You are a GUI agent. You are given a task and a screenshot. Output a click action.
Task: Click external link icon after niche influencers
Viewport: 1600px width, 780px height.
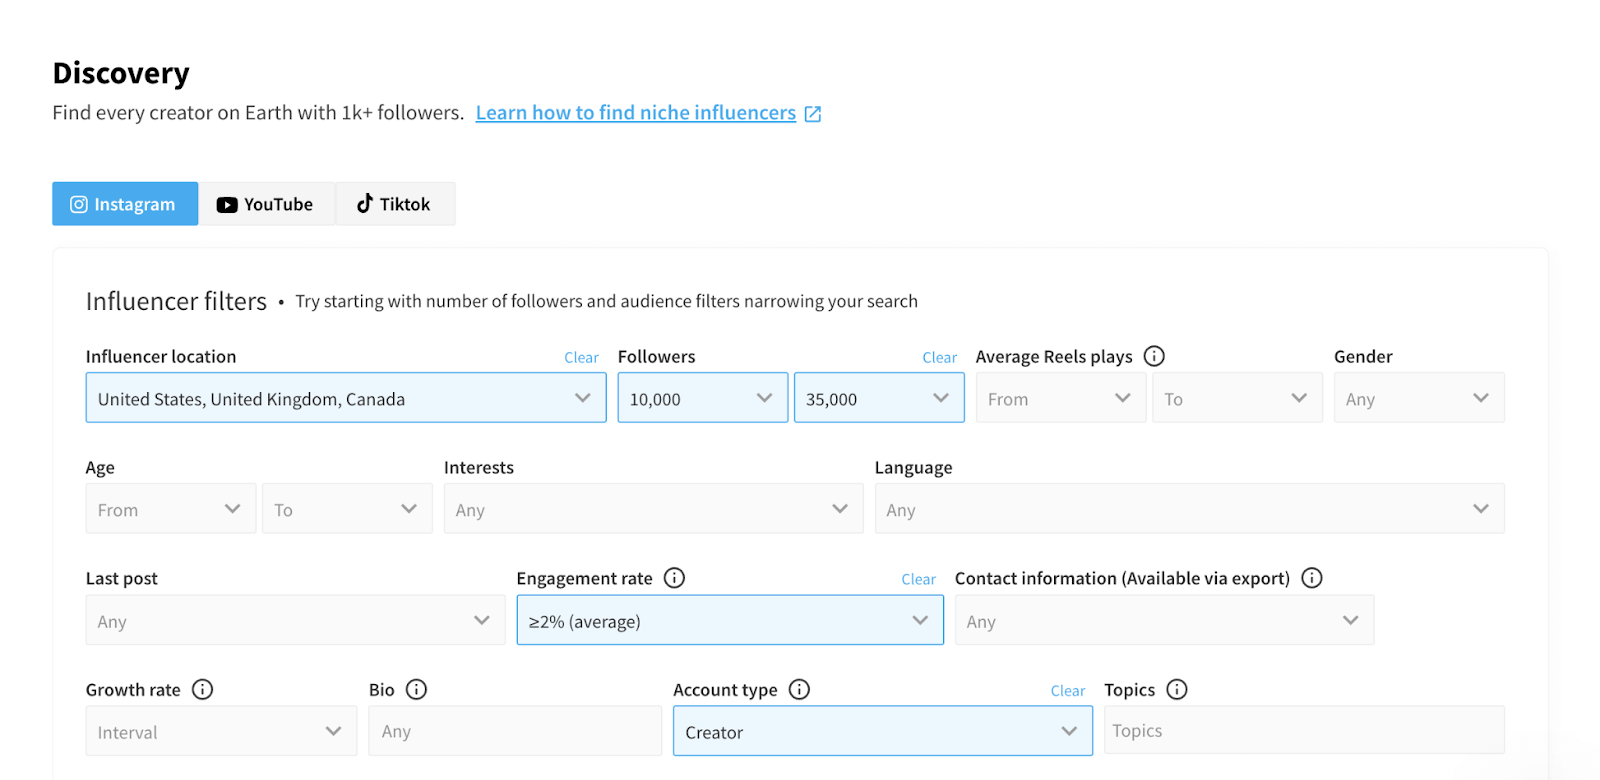pos(813,114)
